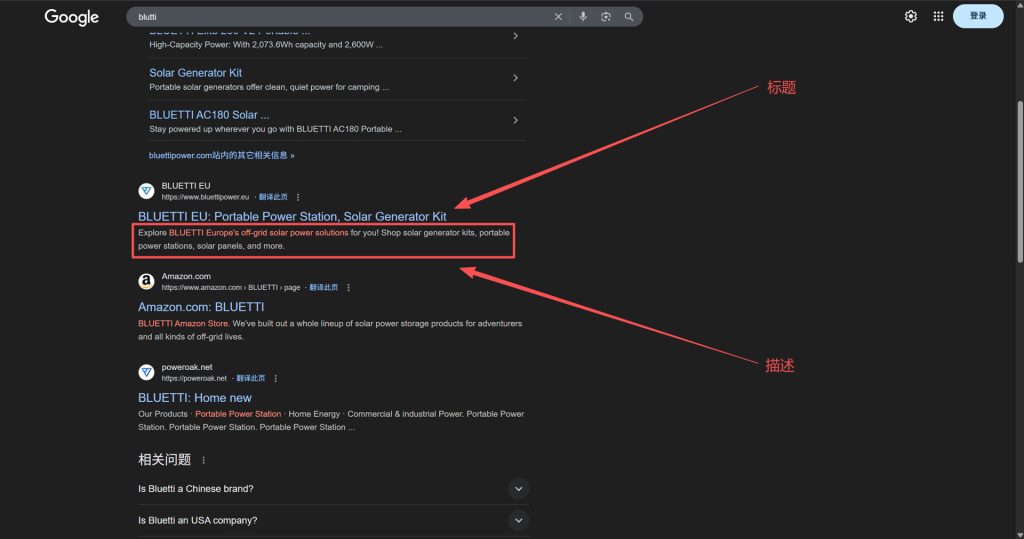The image size is (1024, 539).
Task: Open the 'BLUETTI: Home new' result
Action: pos(194,398)
